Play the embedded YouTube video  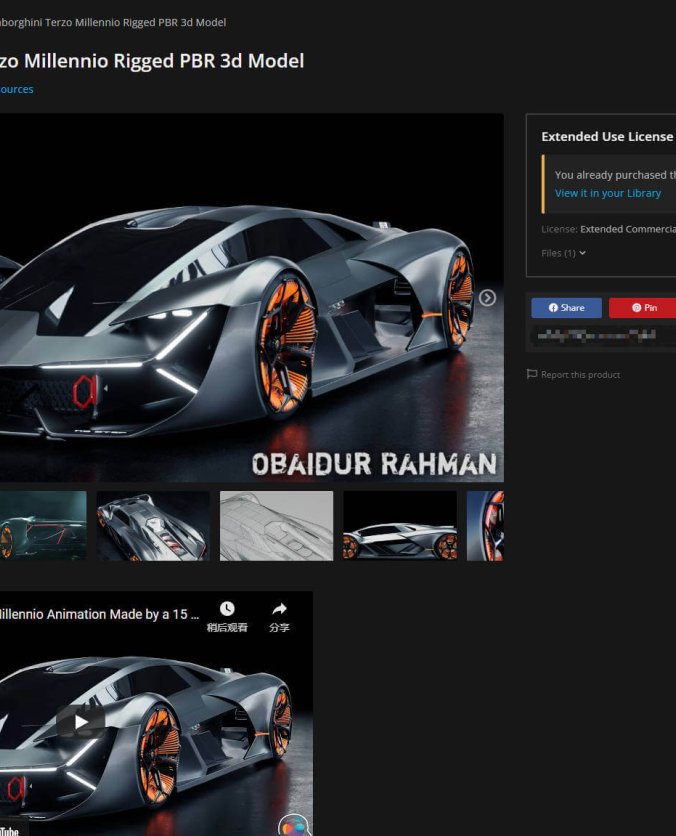coord(80,721)
